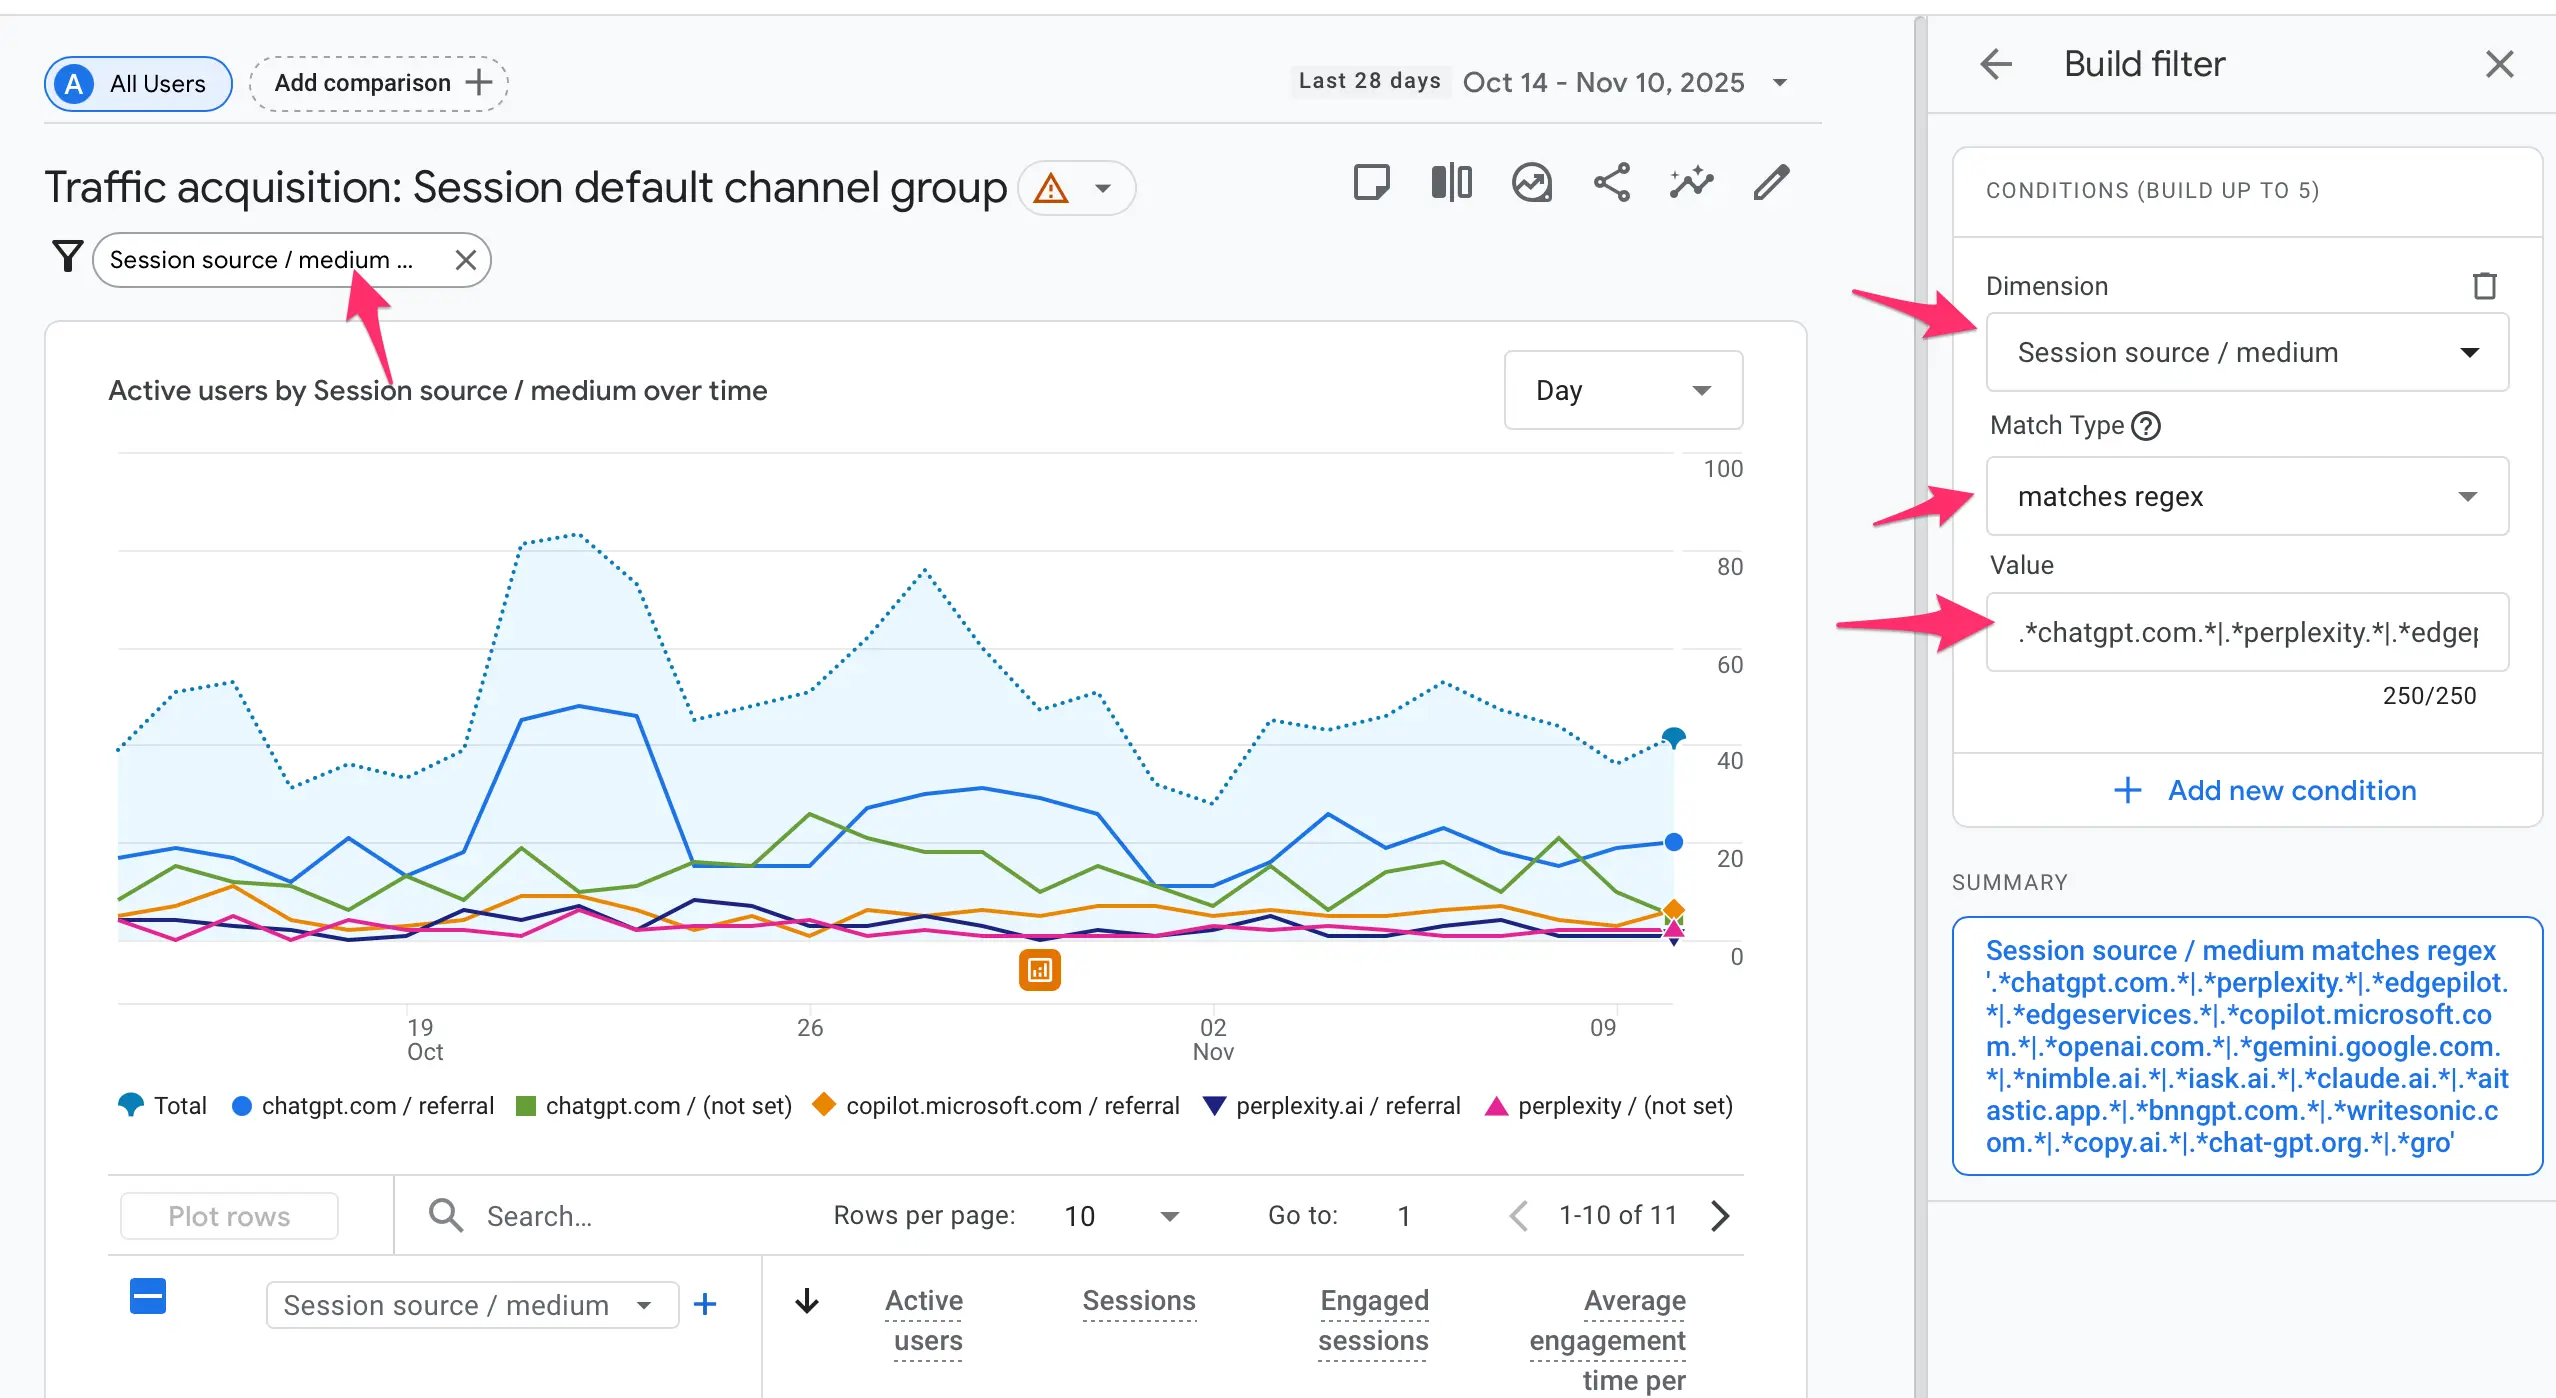Click the orange data quality warning triangle
2556x1398 pixels.
pyautogui.click(x=1051, y=187)
